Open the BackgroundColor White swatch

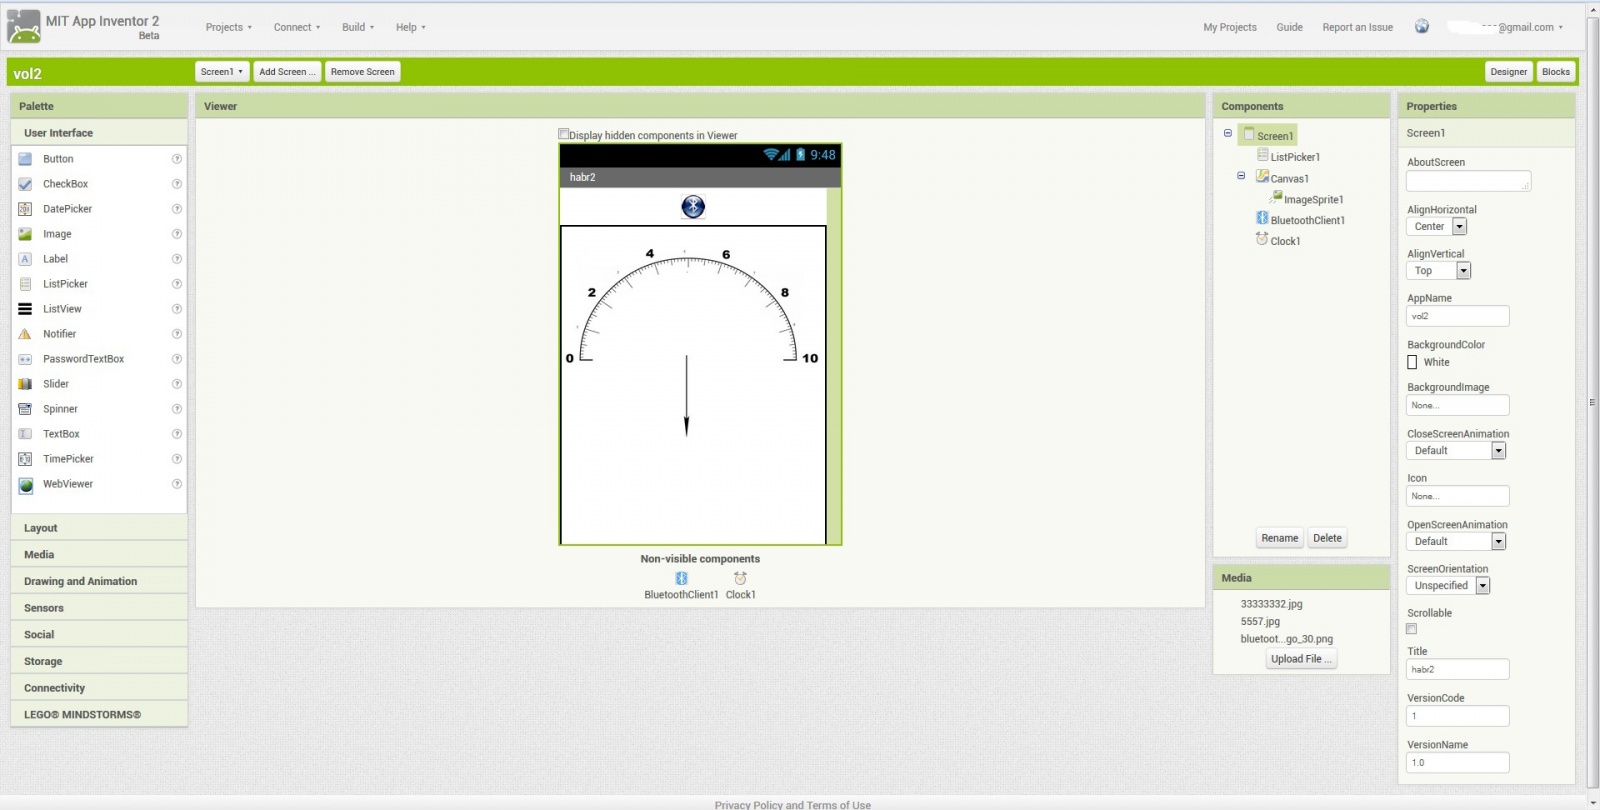click(x=1412, y=362)
